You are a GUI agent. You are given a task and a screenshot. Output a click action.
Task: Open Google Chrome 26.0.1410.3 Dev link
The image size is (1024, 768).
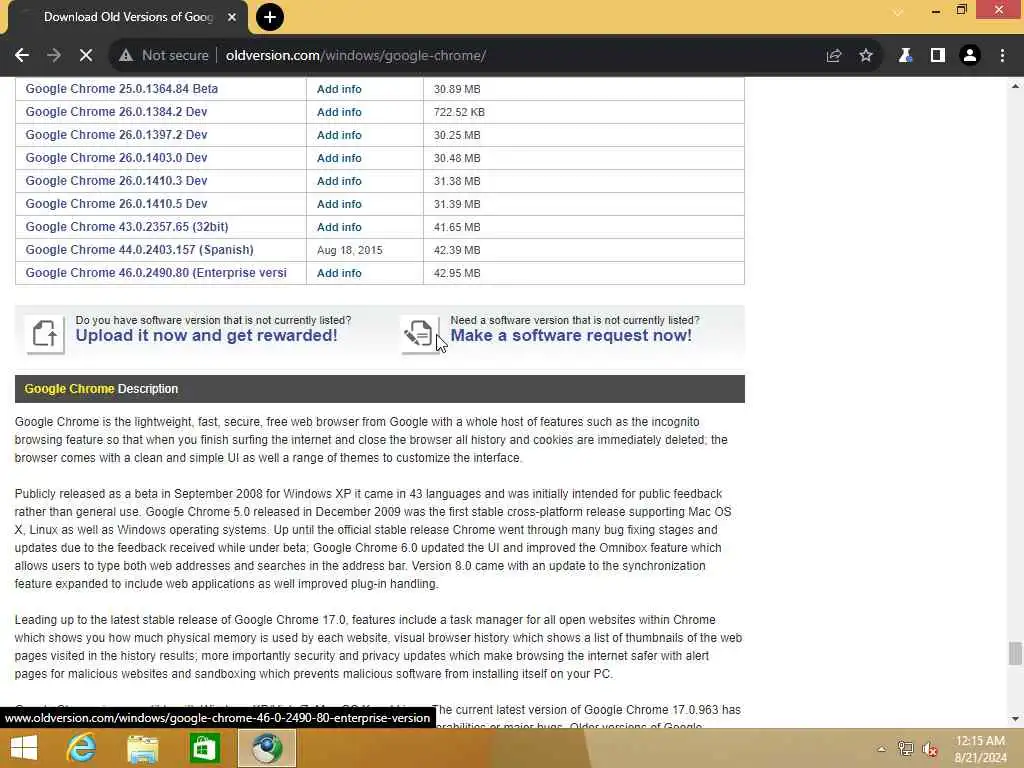116,180
